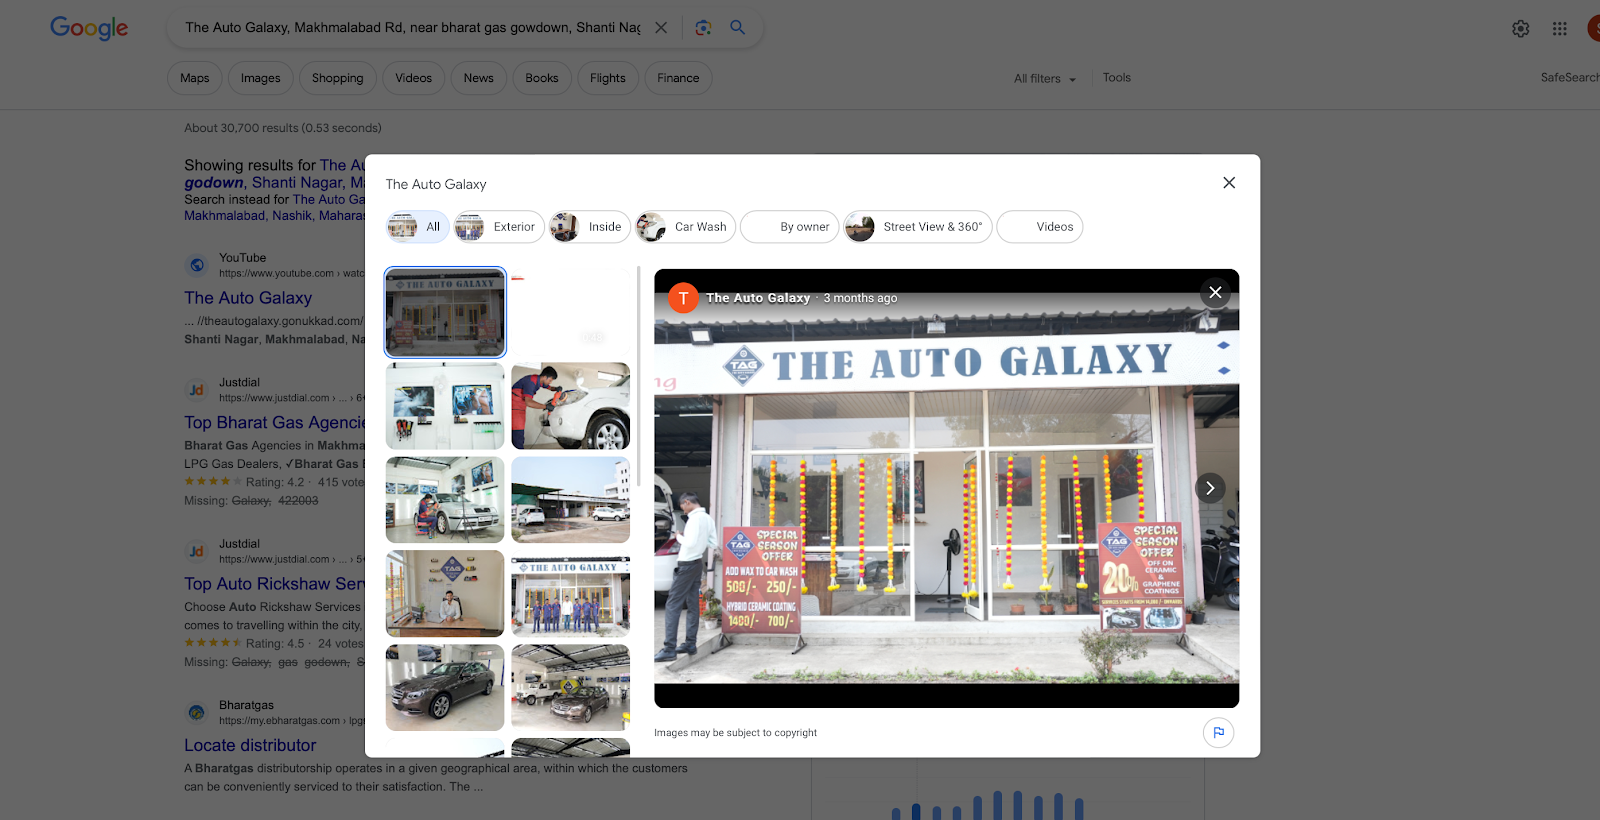Click the YouTube site favicon
Screen dimensions: 1600x820
pyautogui.click(x=197, y=265)
